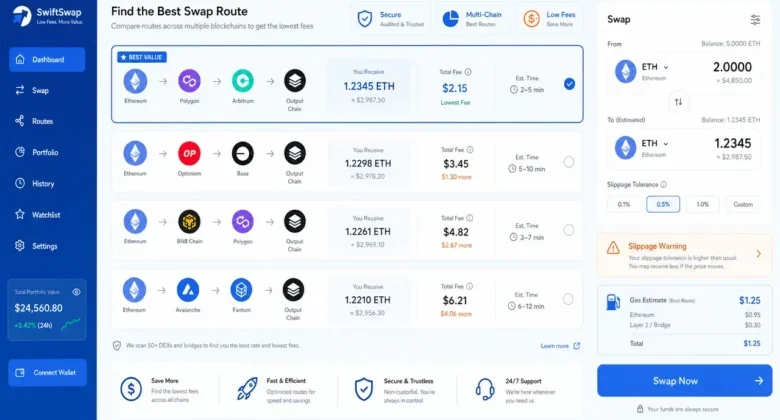Open Watchlist in sidebar
Screen dimensions: 780x420
tap(47, 215)
